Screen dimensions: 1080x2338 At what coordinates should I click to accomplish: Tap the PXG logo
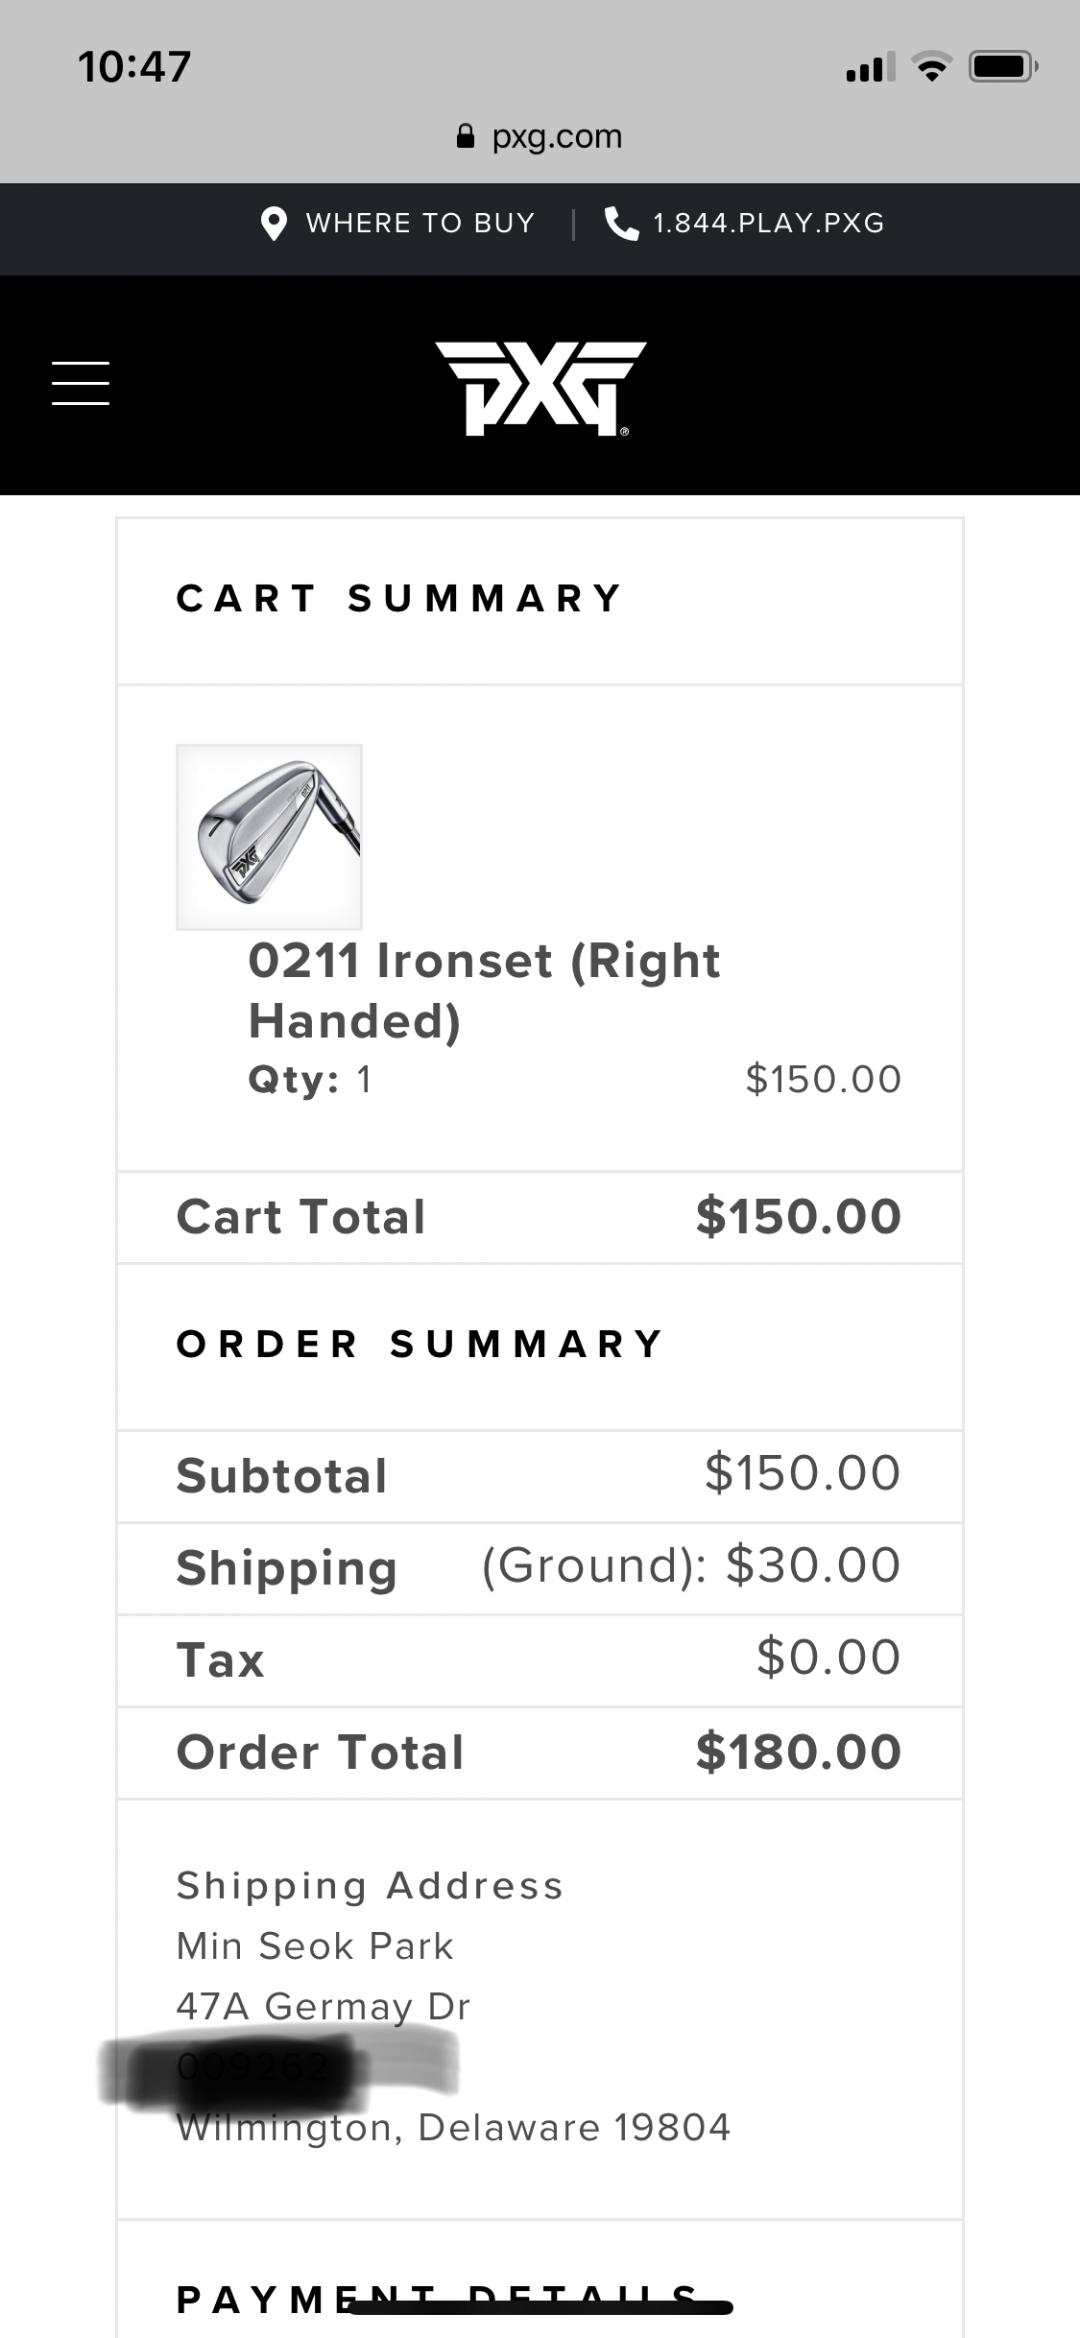click(540, 388)
